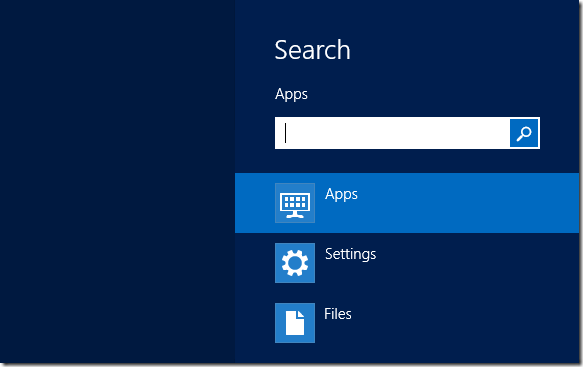This screenshot has width=583, height=367.
Task: Click the Apps subtitle above the search box
Action: click(x=291, y=94)
